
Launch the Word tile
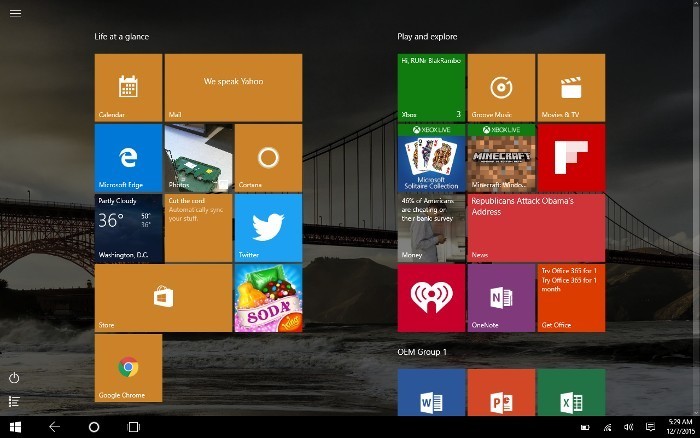[x=431, y=392]
